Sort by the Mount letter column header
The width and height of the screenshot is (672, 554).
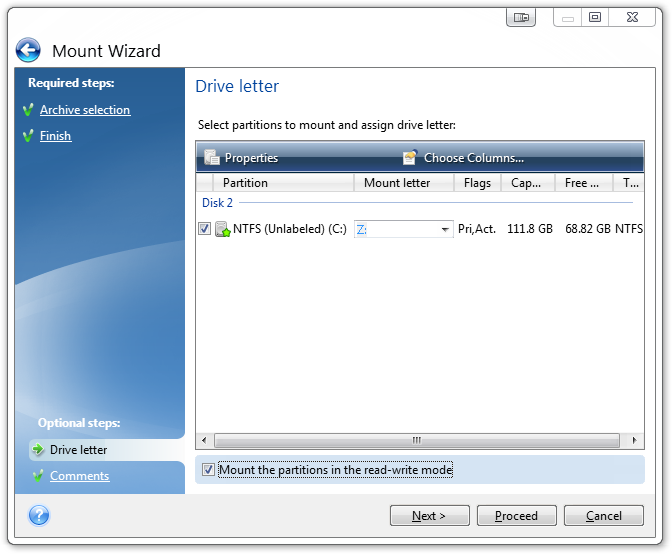coord(404,183)
